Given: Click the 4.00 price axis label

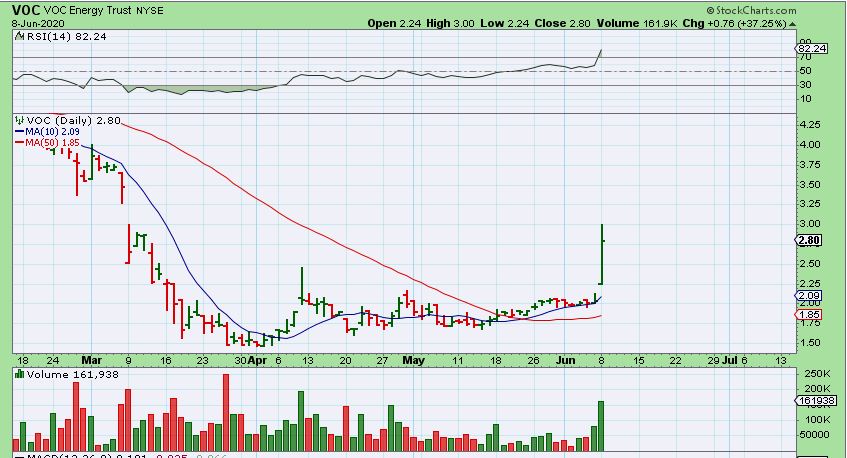Looking at the screenshot, I should pos(810,145).
